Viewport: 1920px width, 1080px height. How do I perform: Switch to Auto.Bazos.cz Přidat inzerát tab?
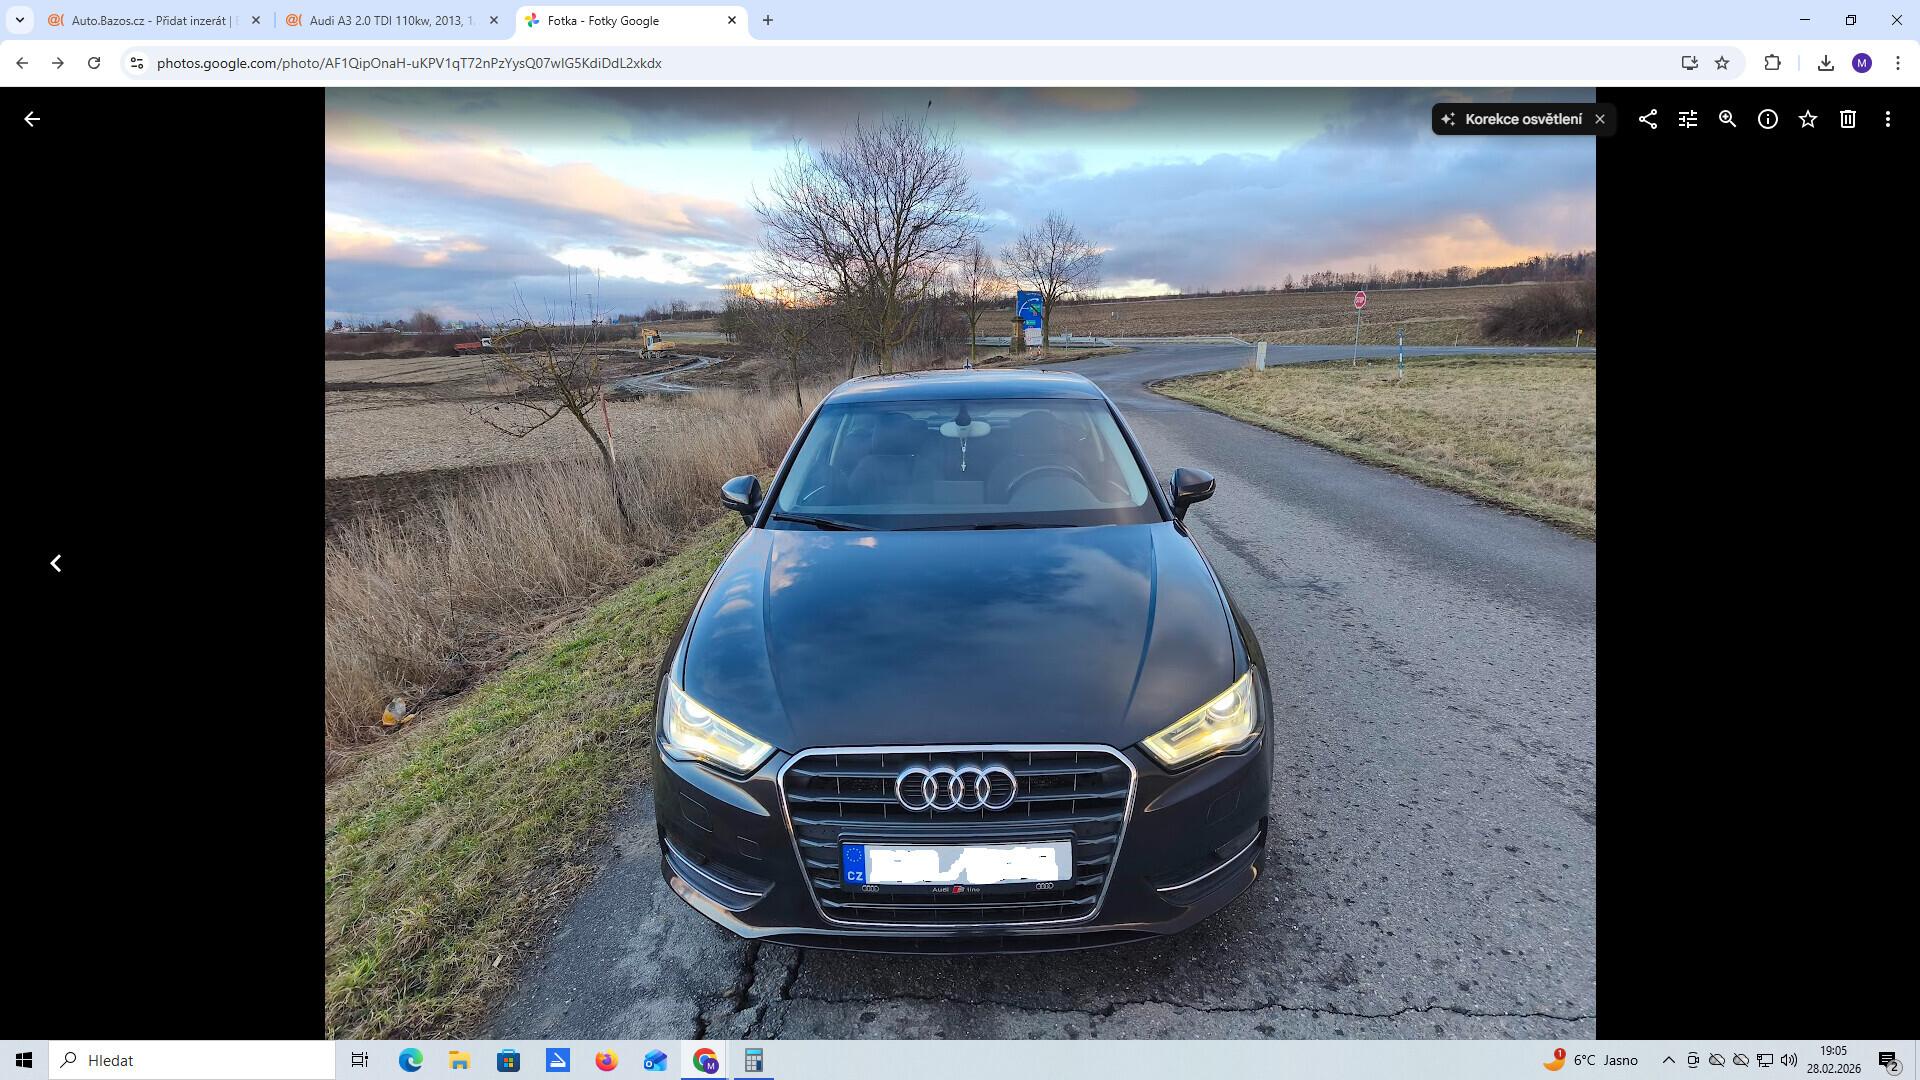tap(150, 20)
